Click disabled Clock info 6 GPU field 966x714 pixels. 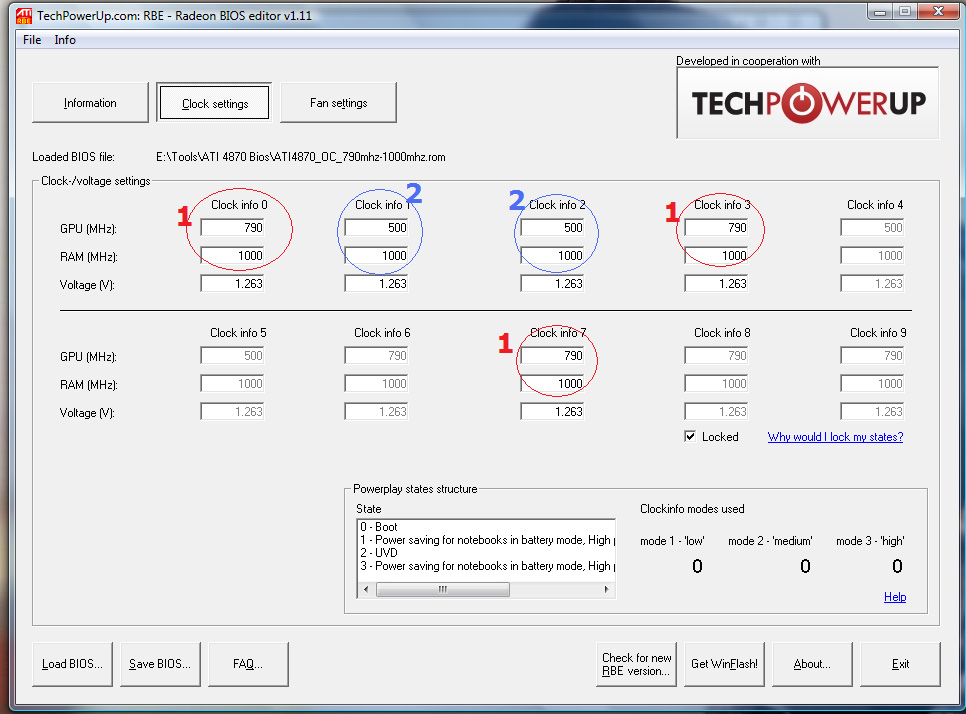tap(376, 356)
